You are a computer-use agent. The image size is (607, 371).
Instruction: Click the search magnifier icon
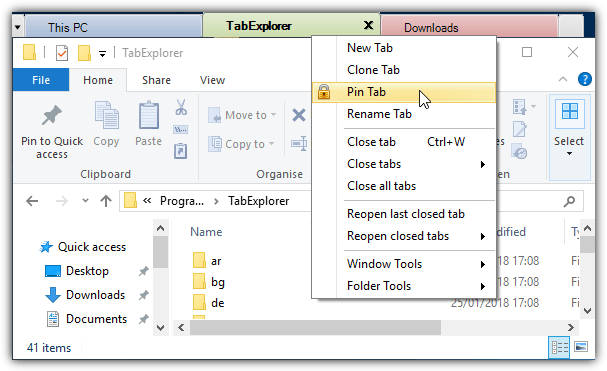tap(569, 201)
